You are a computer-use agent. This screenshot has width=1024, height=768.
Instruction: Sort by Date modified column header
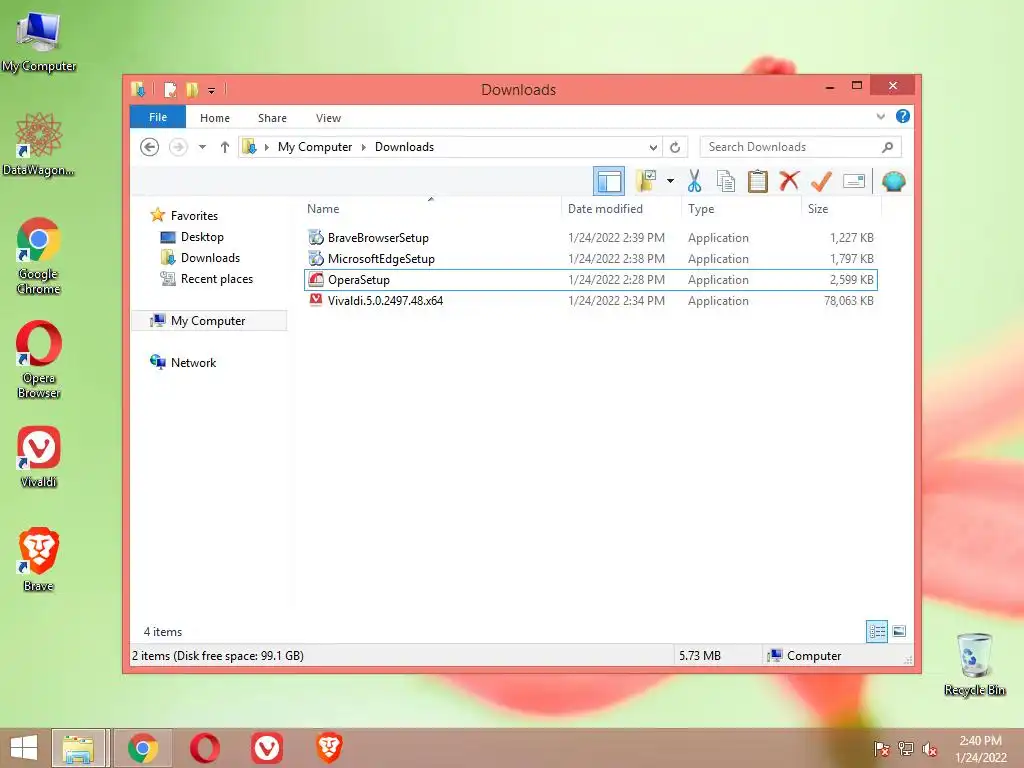point(605,208)
